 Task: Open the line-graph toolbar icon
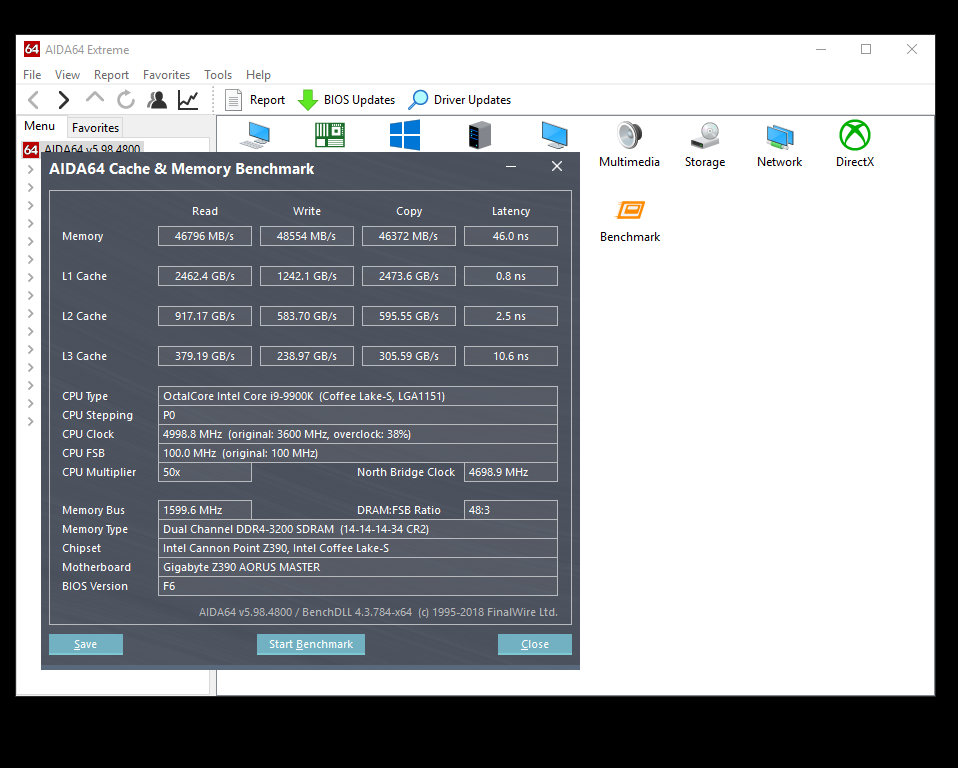point(188,100)
